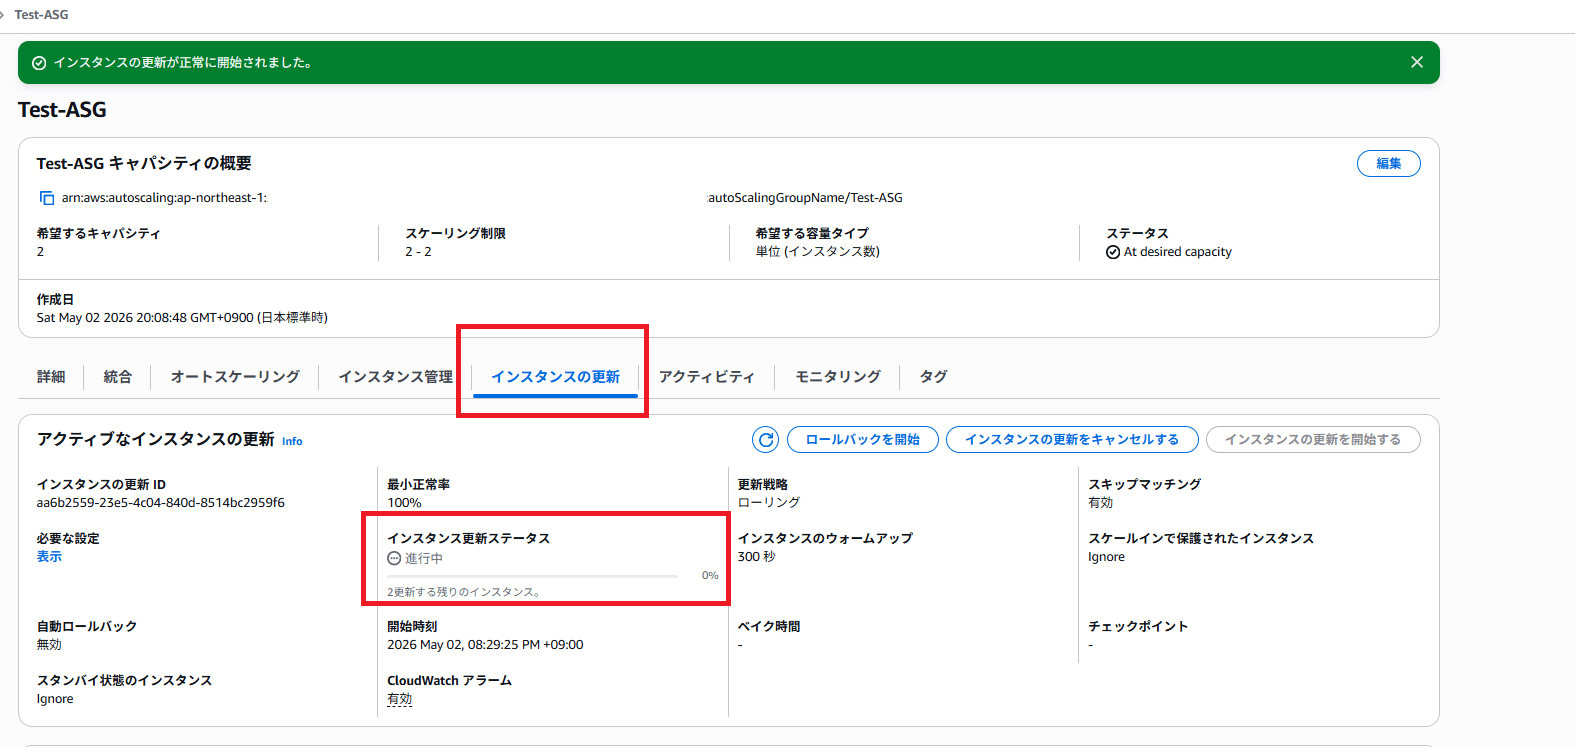Click the 進行中 in-progress status icon
Screen dimensions: 1575x747
[394, 559]
